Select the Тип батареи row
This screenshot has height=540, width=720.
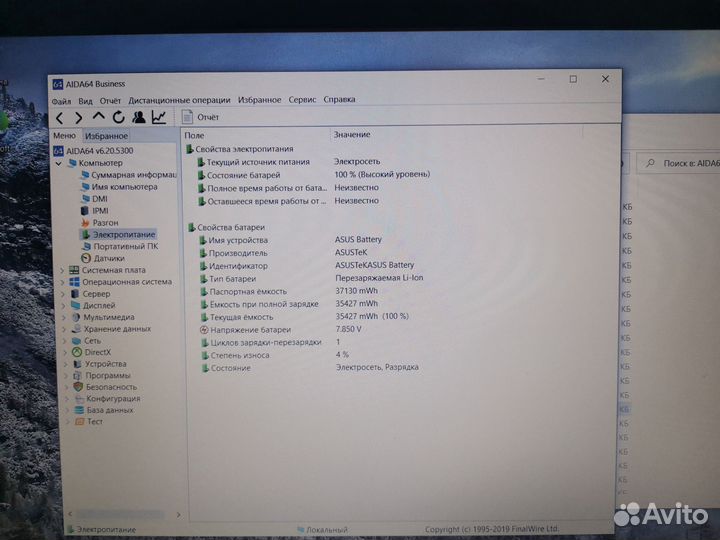314,278
